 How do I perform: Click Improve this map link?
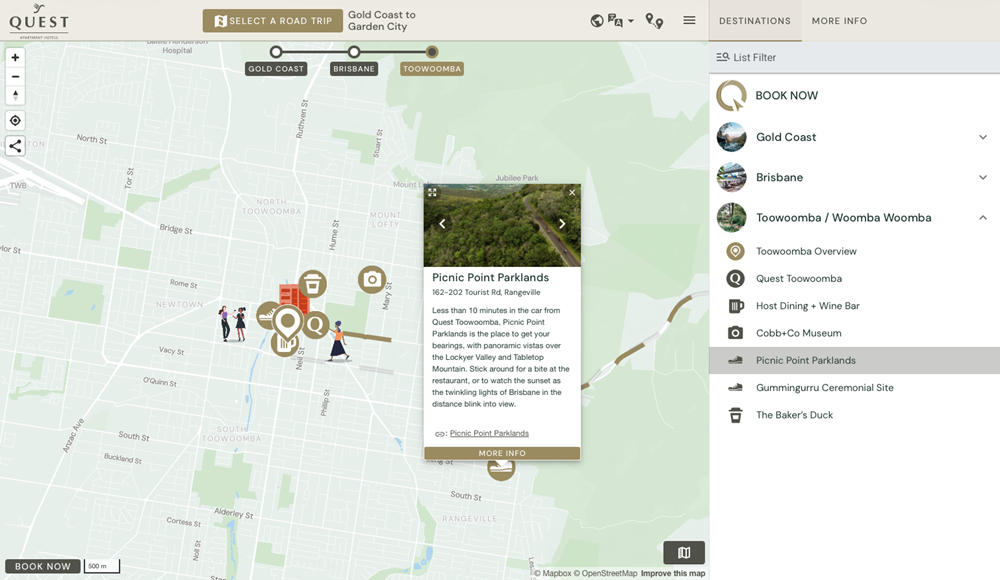(673, 574)
